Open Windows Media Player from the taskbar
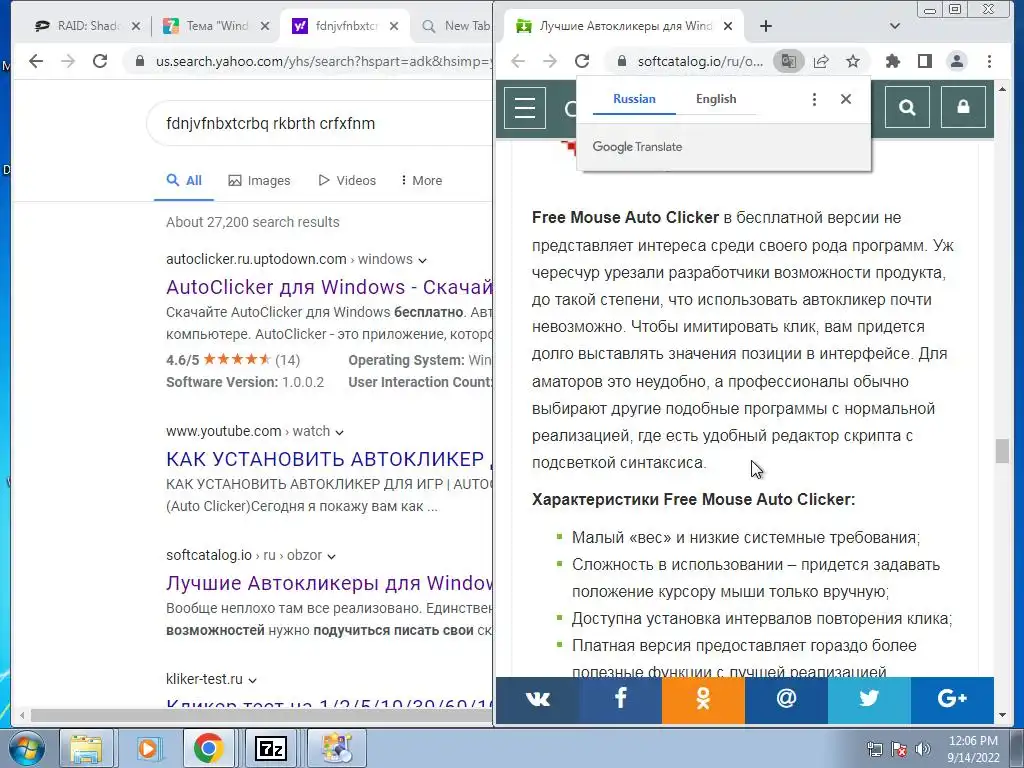 pyautogui.click(x=148, y=748)
